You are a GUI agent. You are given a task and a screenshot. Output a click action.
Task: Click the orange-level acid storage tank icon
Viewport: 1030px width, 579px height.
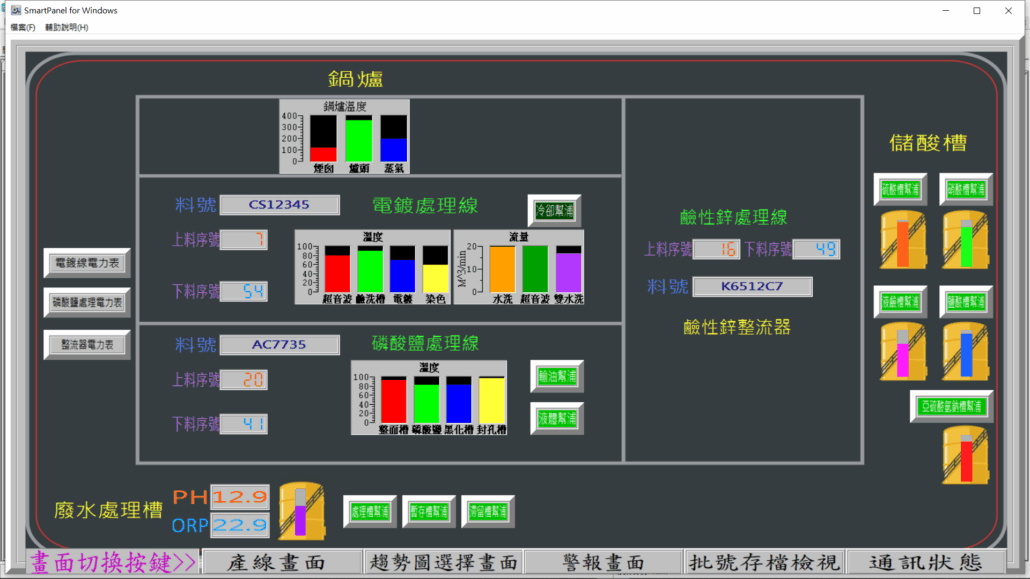point(903,239)
